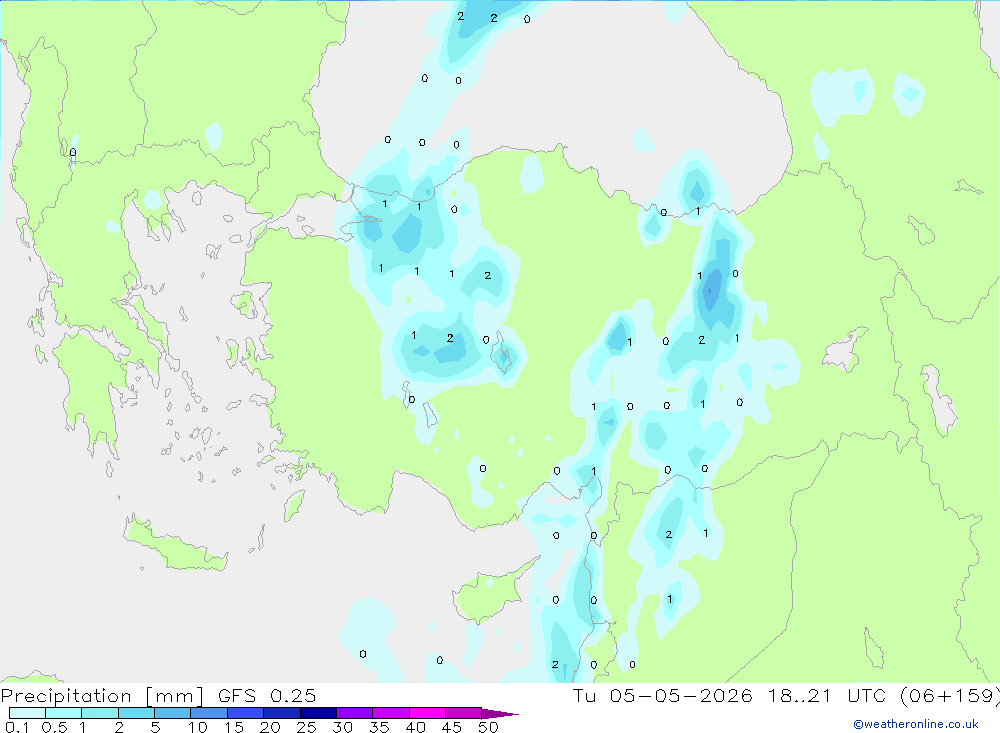
Task: Open the weatheronline.co.uk copyright link
Action: click(x=916, y=724)
